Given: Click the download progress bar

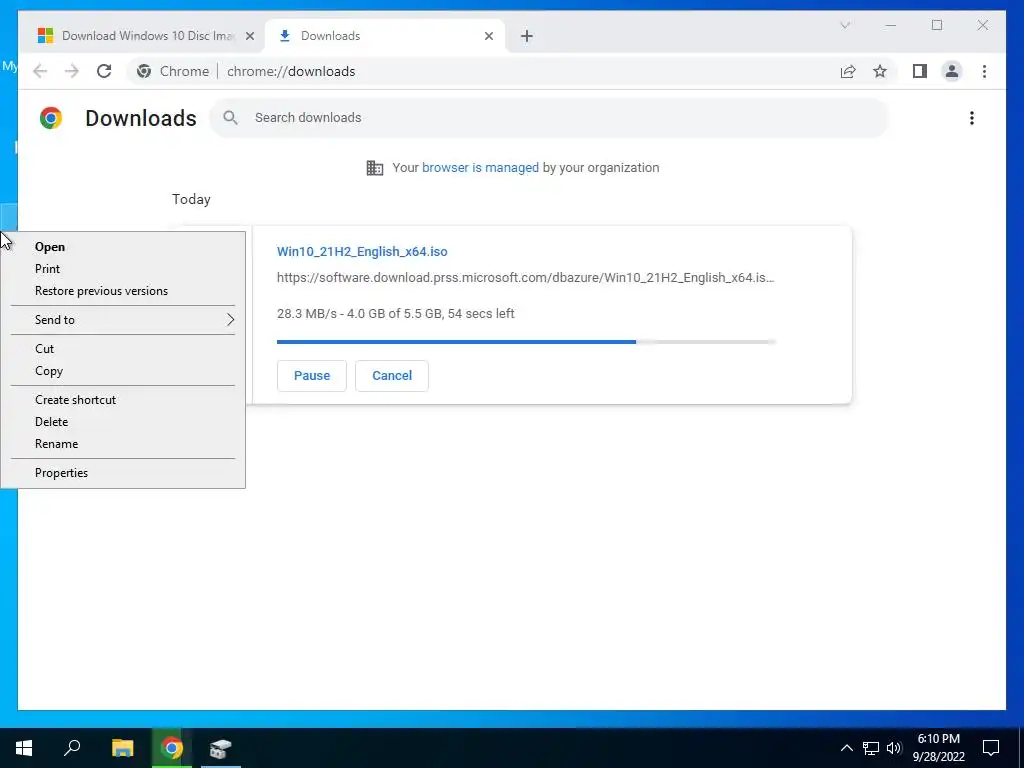Looking at the screenshot, I should (x=526, y=342).
